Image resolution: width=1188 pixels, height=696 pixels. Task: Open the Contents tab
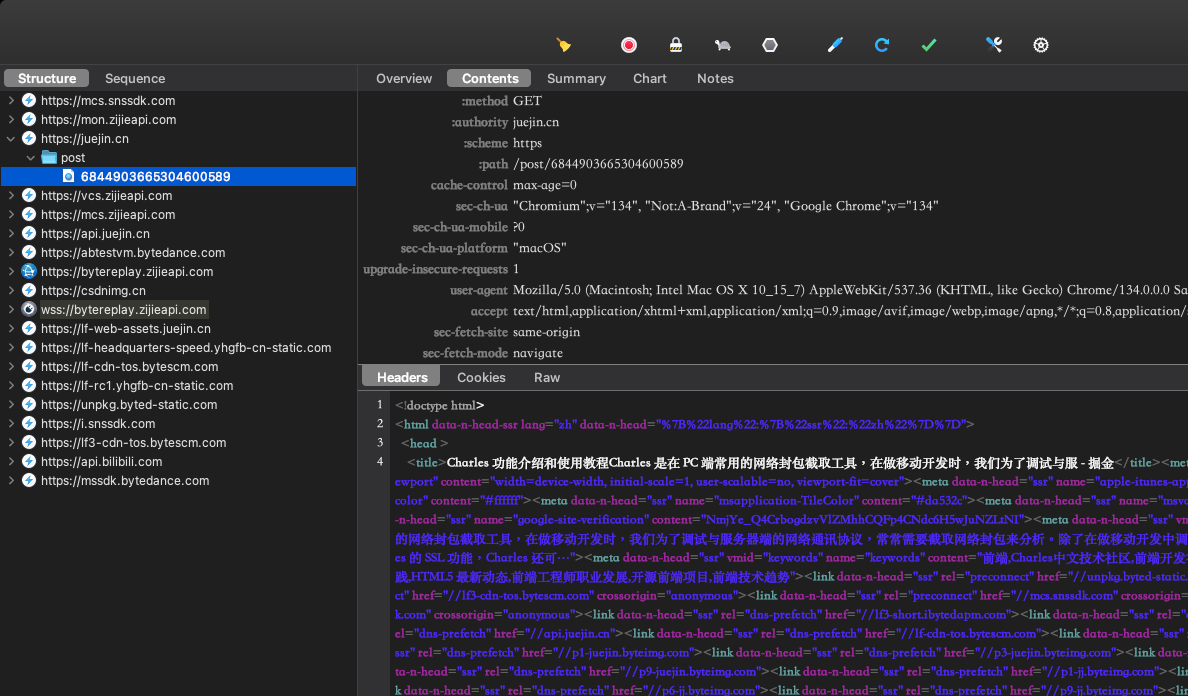[x=489, y=78]
